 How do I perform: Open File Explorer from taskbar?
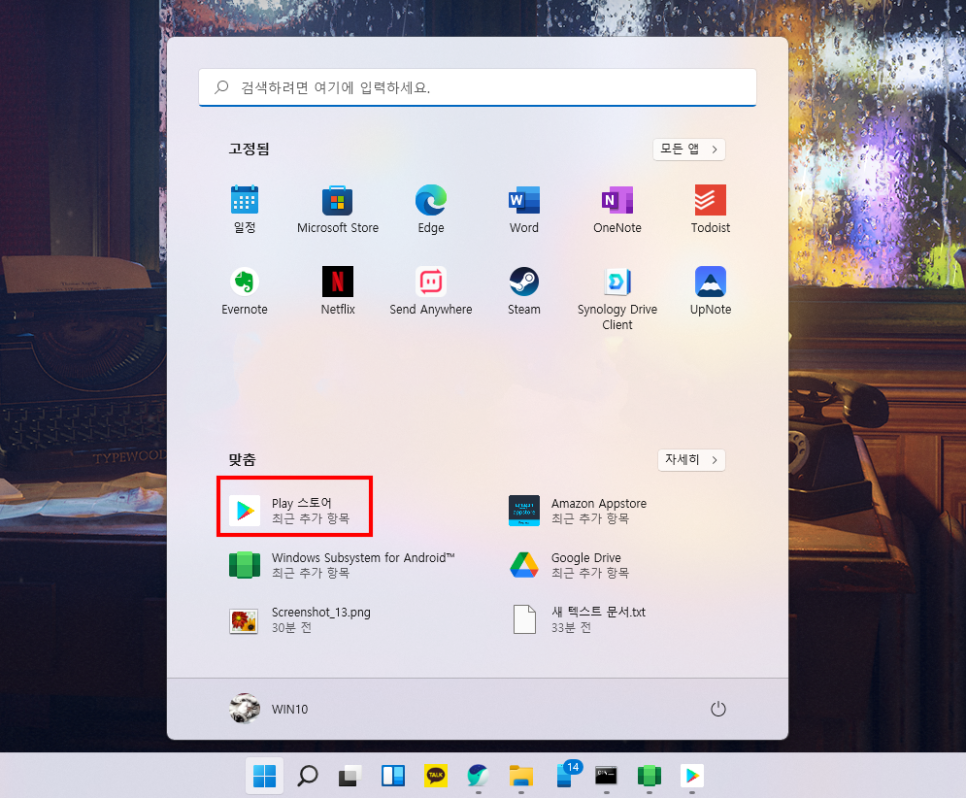pos(521,775)
